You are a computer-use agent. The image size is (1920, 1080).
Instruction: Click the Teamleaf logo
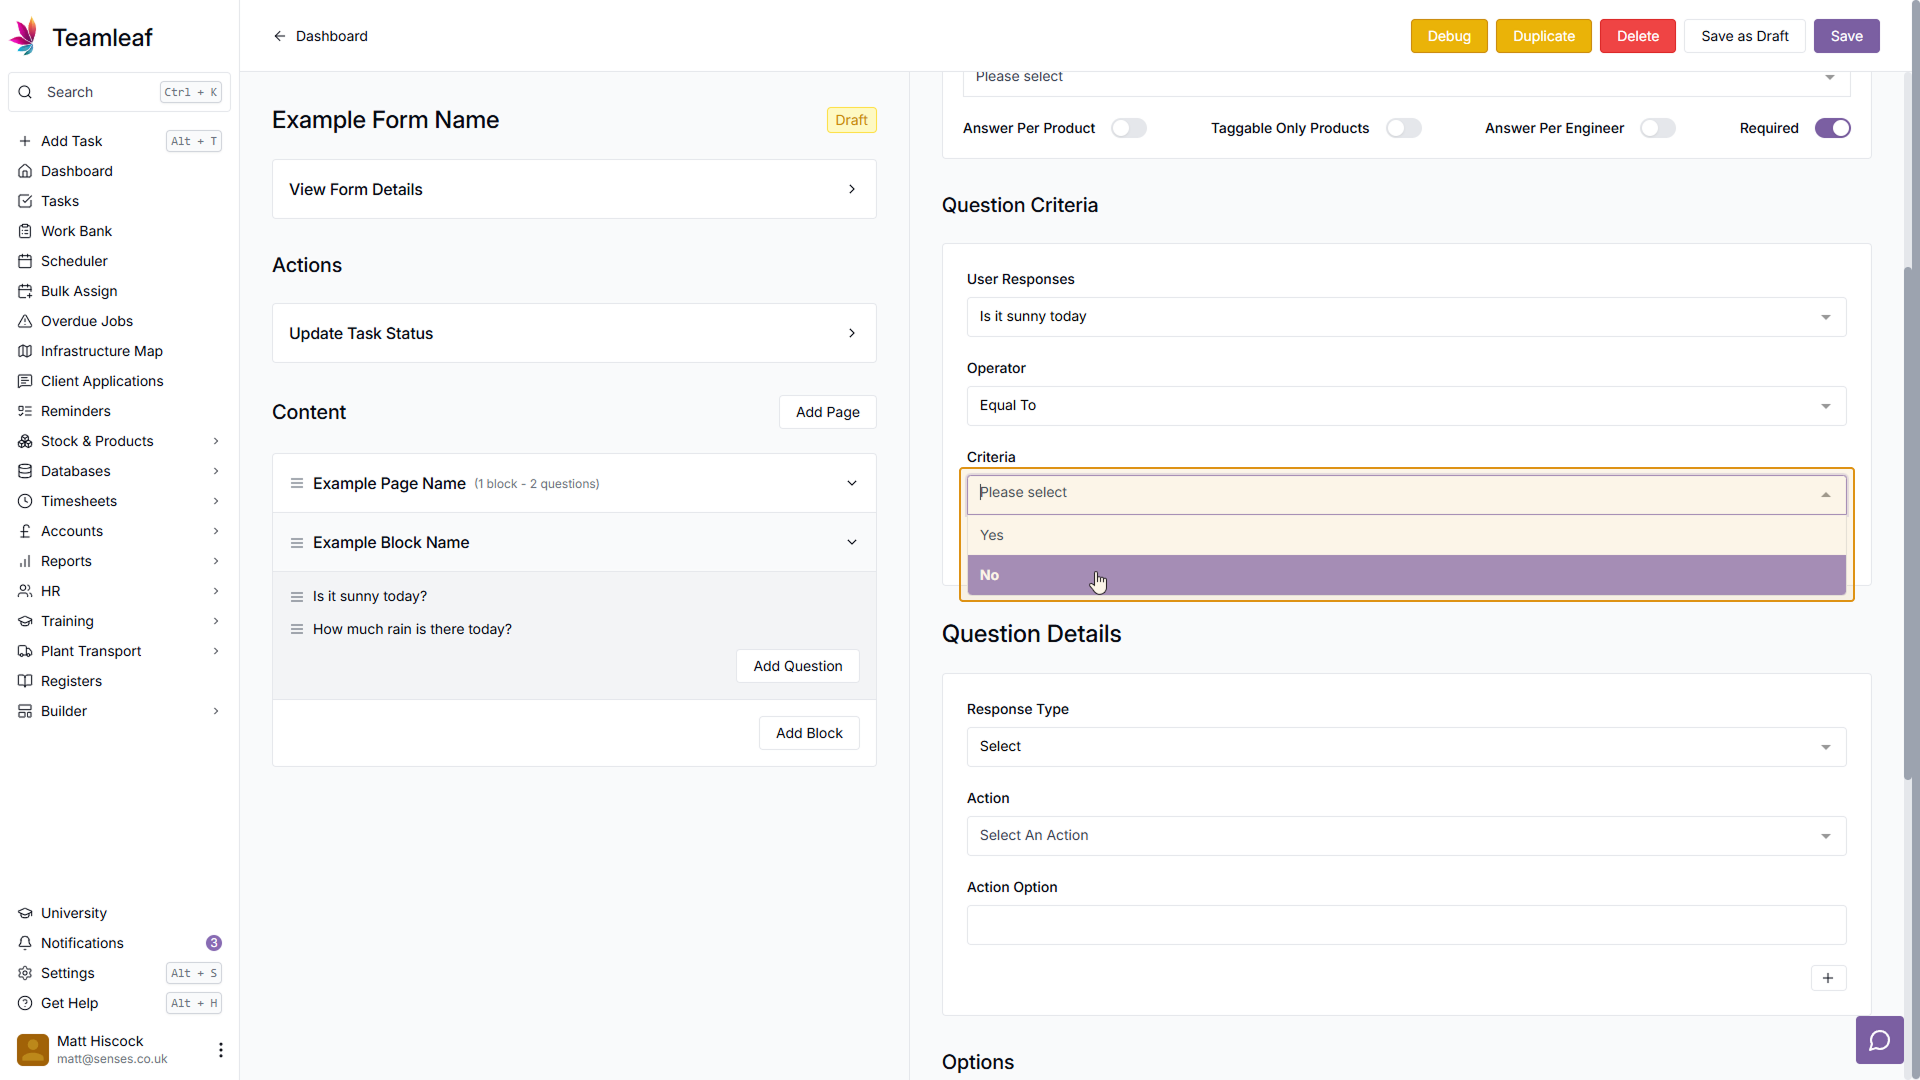[x=24, y=36]
